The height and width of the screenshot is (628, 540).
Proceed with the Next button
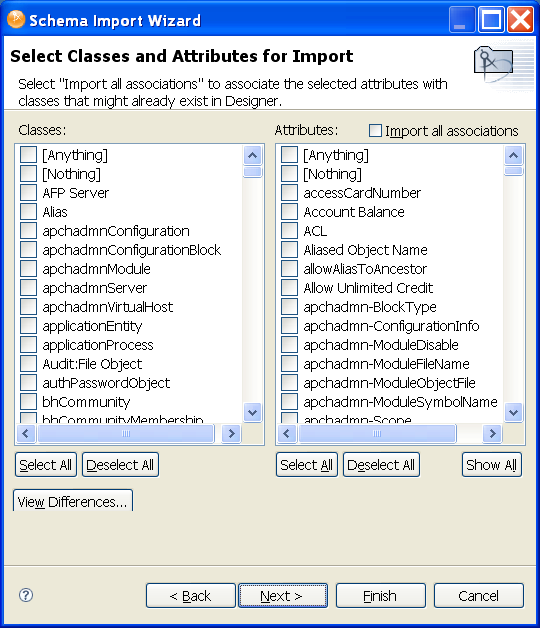coord(283,596)
